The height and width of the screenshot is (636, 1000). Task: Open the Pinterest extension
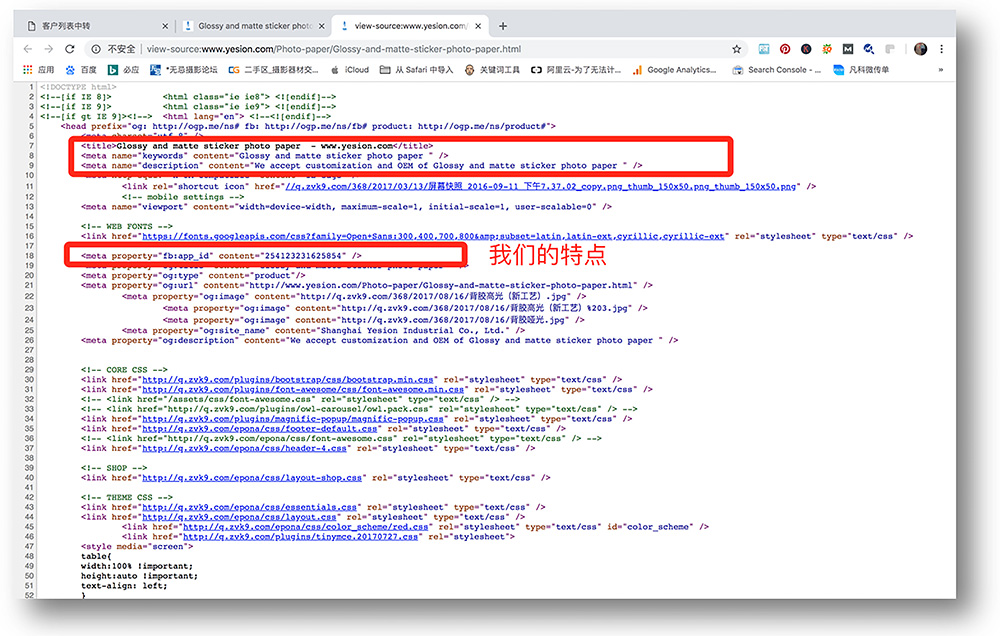click(785, 49)
